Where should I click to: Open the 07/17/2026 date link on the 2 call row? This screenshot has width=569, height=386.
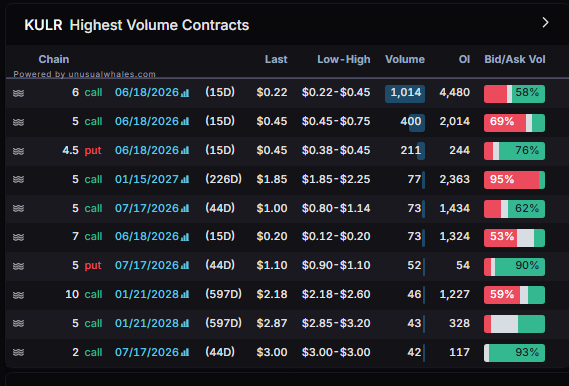click(147, 352)
